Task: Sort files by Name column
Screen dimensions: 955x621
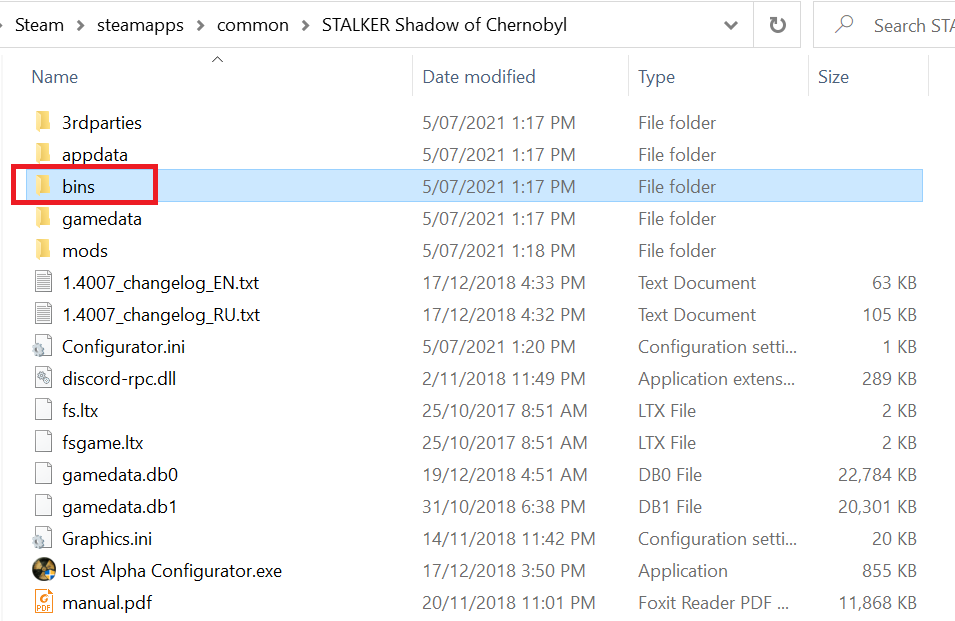Action: pos(55,77)
